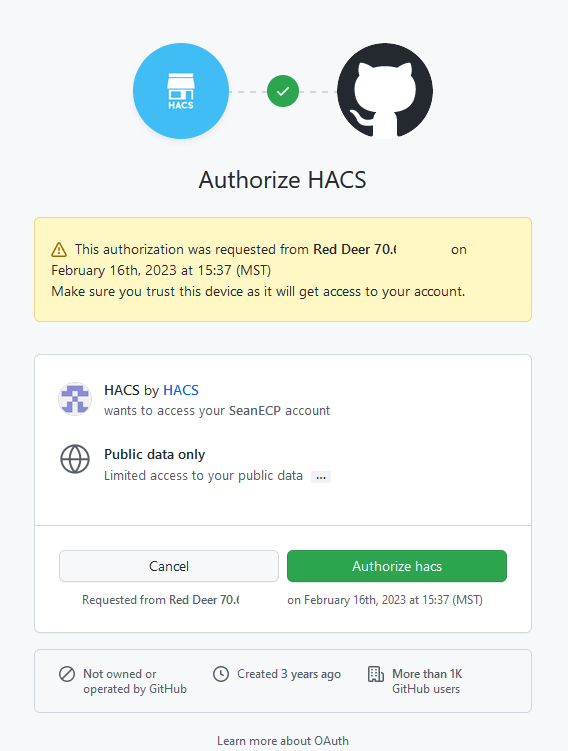Click the HACS purple identicon avatar
Viewport: 568px width, 751px height.
[x=75, y=398]
